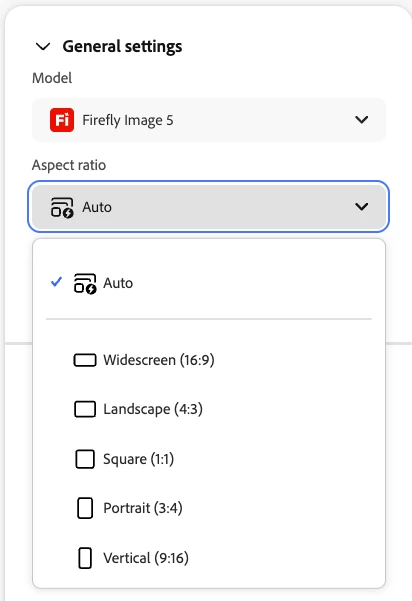The width and height of the screenshot is (412, 601).
Task: Click the General settings heading
Action: pos(122,46)
